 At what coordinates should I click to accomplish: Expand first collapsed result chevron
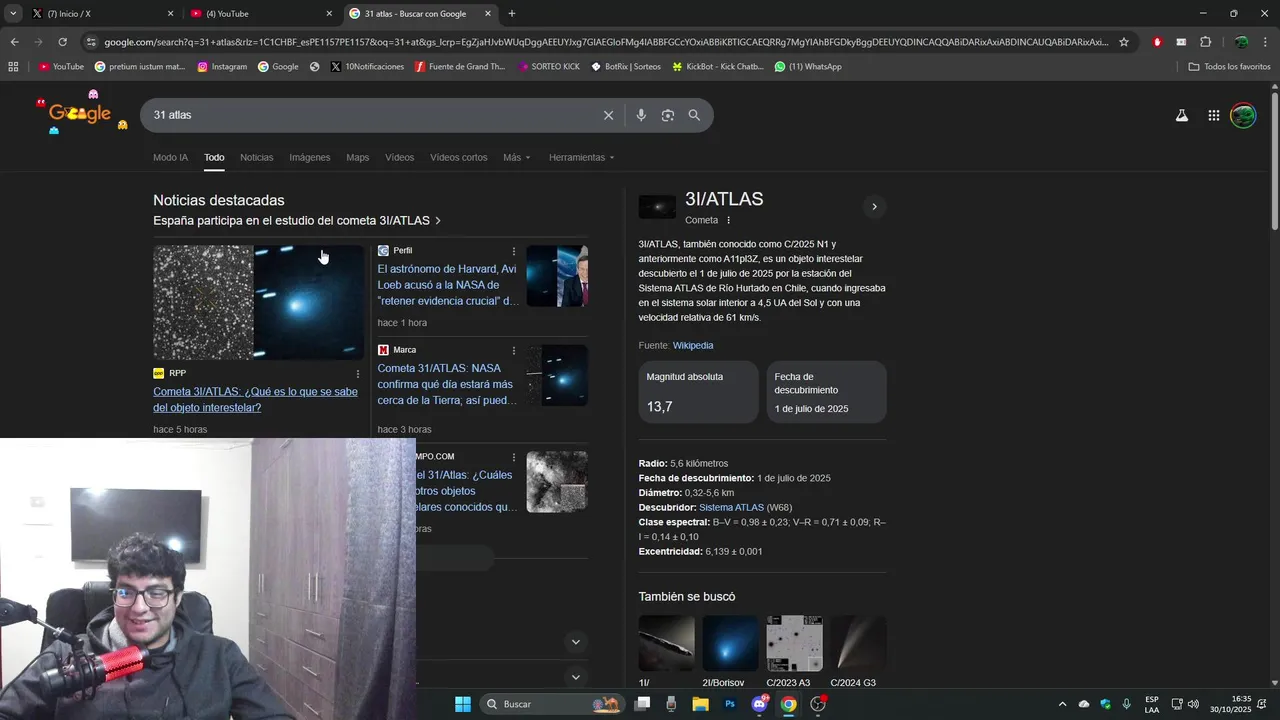coord(575,642)
